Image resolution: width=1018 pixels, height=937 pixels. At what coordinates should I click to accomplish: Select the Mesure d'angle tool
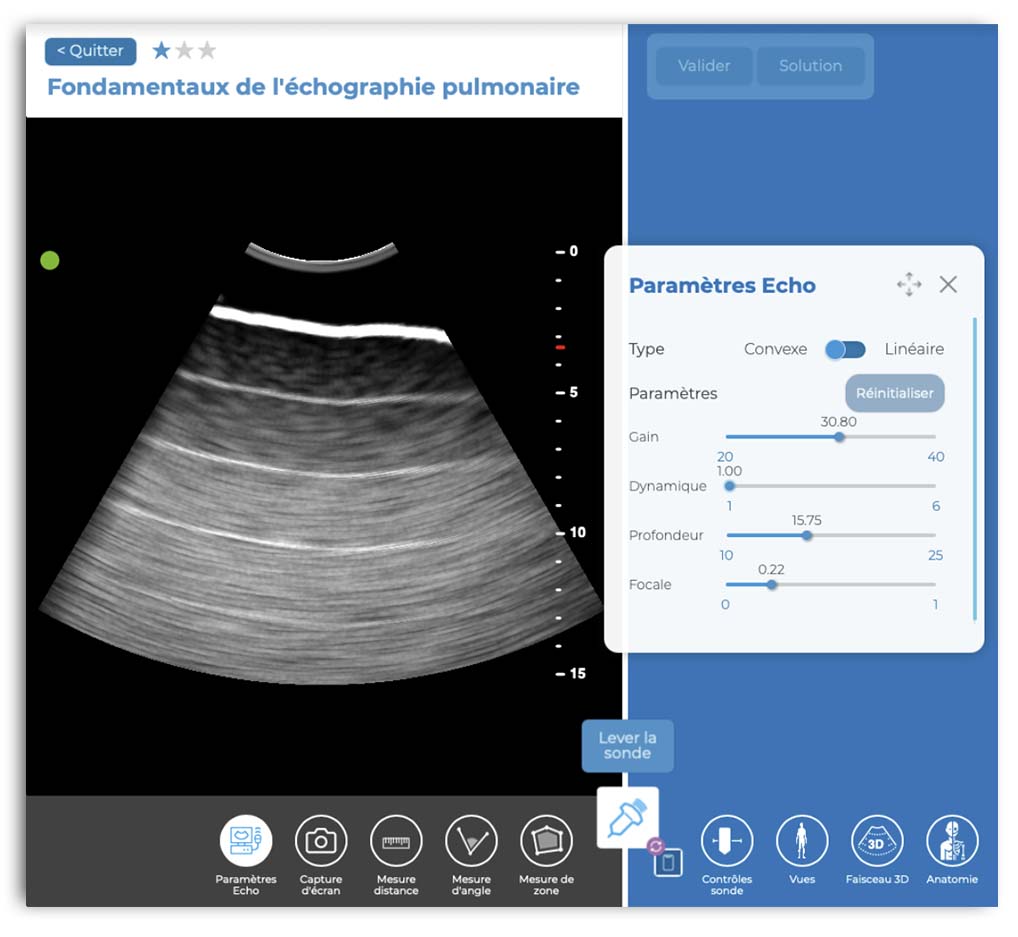click(x=471, y=841)
